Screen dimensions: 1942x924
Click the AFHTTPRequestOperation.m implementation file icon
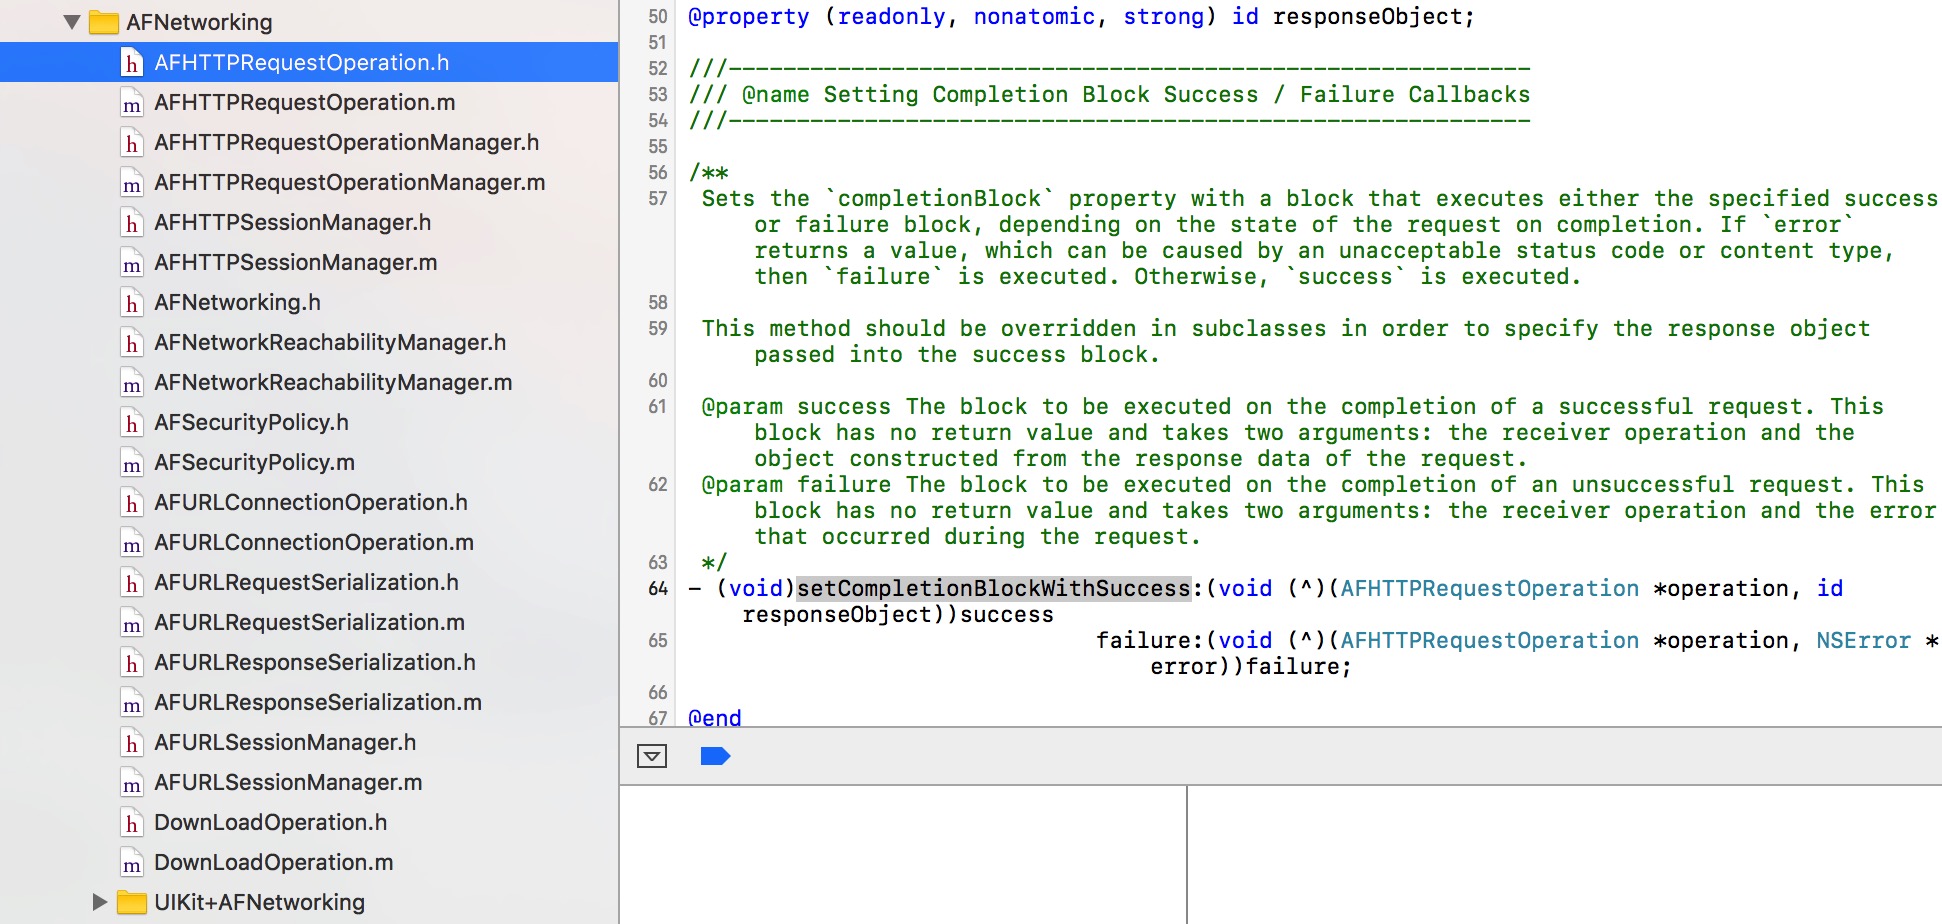[x=131, y=103]
